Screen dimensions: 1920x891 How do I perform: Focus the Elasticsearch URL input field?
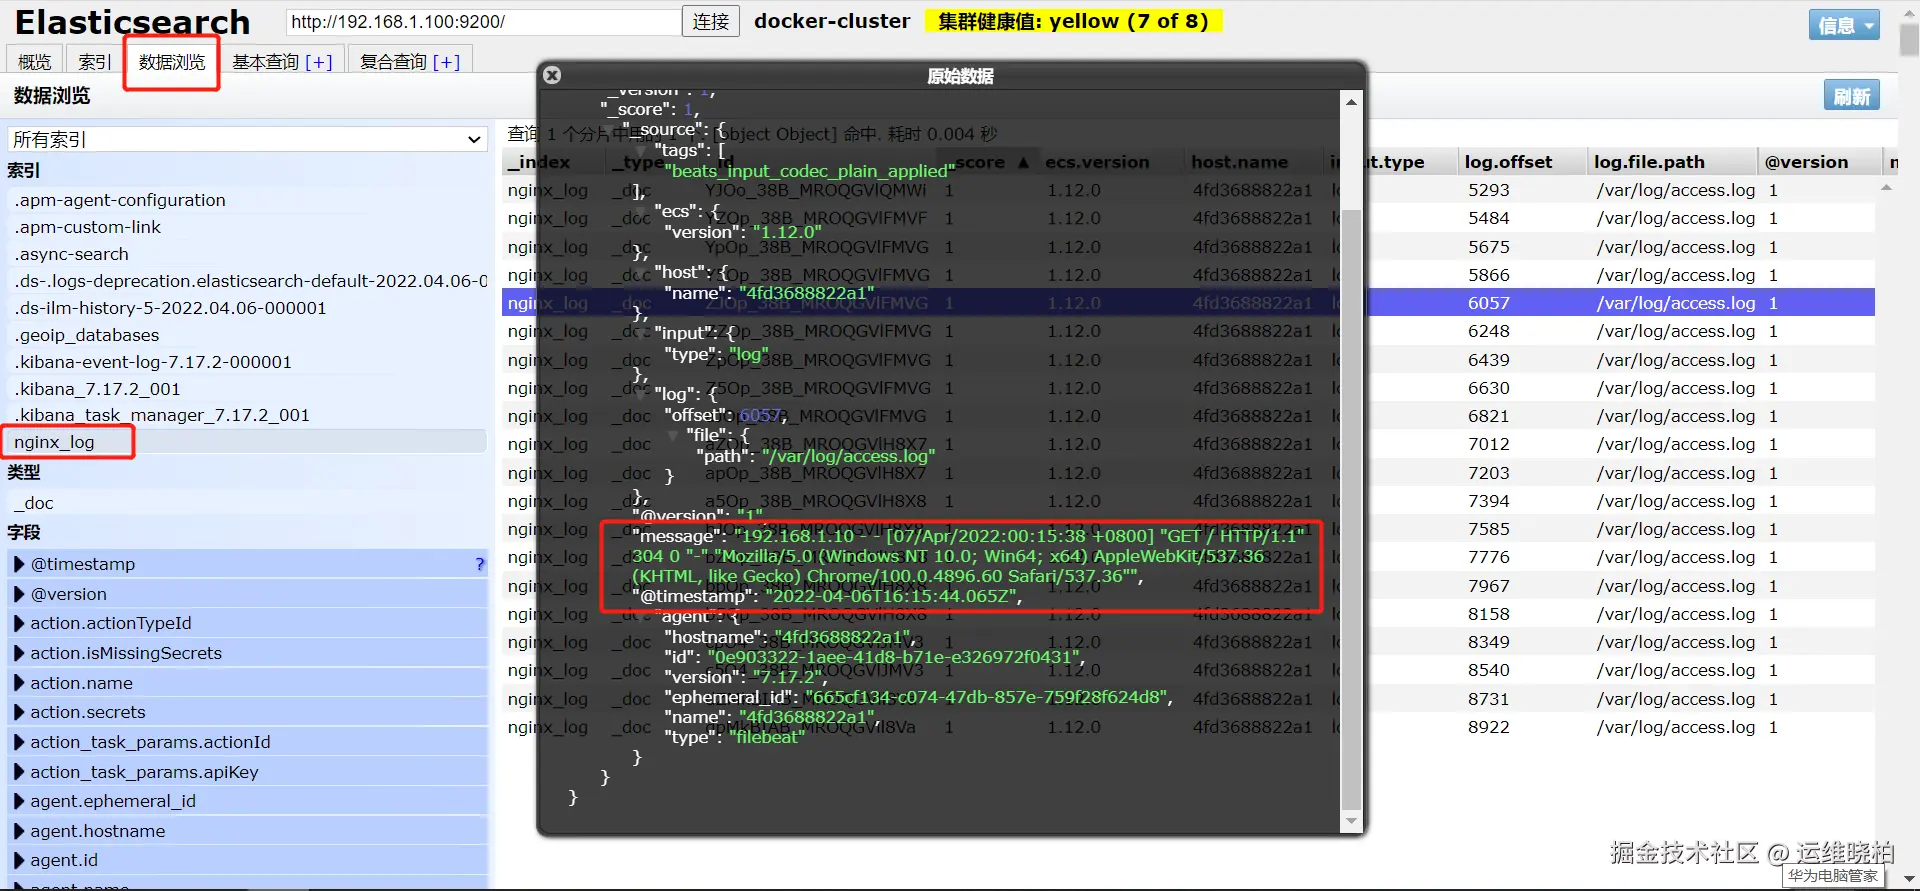[483, 21]
